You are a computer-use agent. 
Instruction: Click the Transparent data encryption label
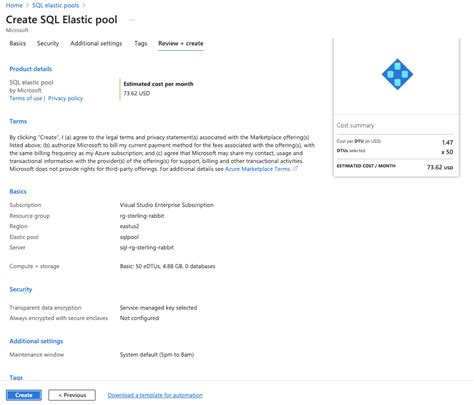click(45, 308)
